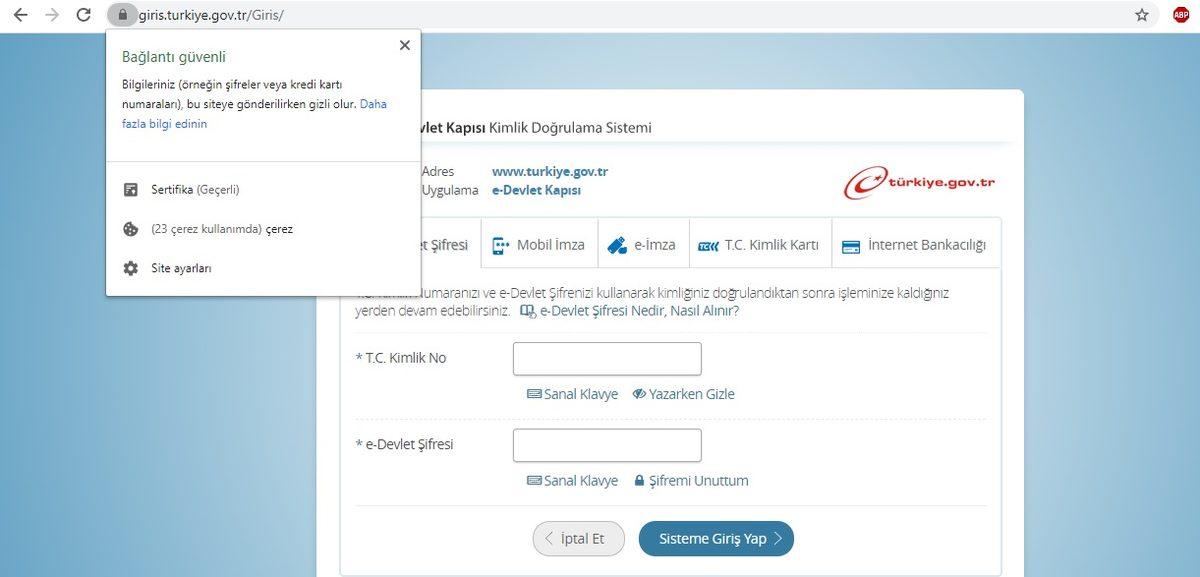Open Site ayarları via the gear icon

[x=130, y=267]
